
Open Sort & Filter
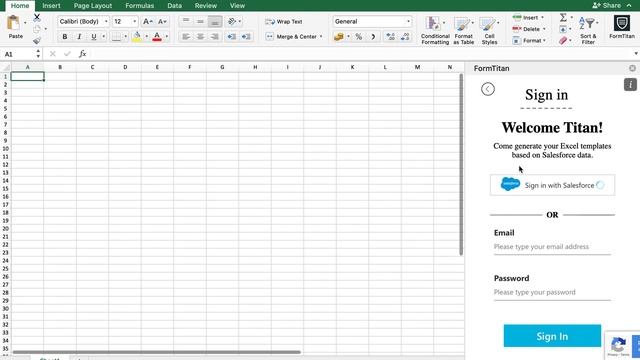pyautogui.click(x=588, y=30)
